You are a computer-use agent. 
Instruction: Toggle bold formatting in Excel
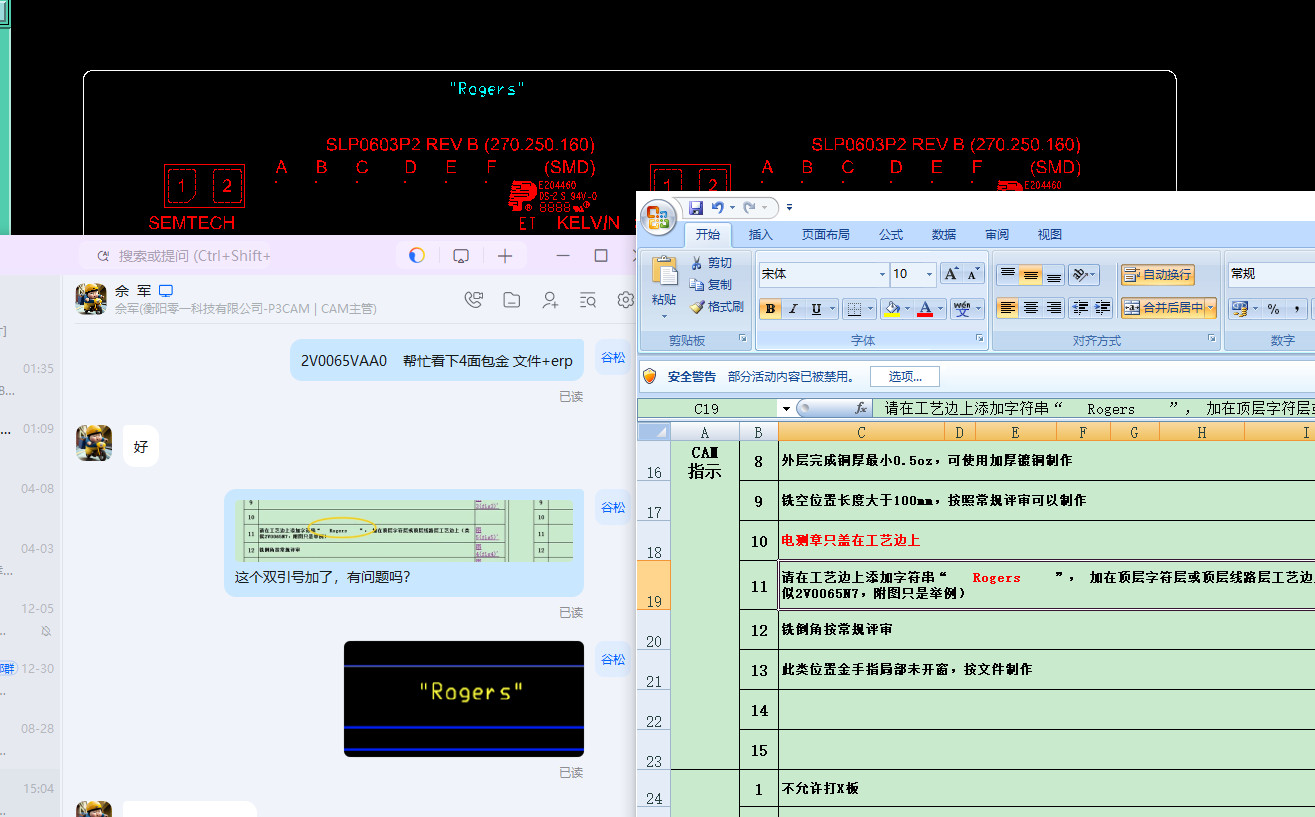click(770, 309)
